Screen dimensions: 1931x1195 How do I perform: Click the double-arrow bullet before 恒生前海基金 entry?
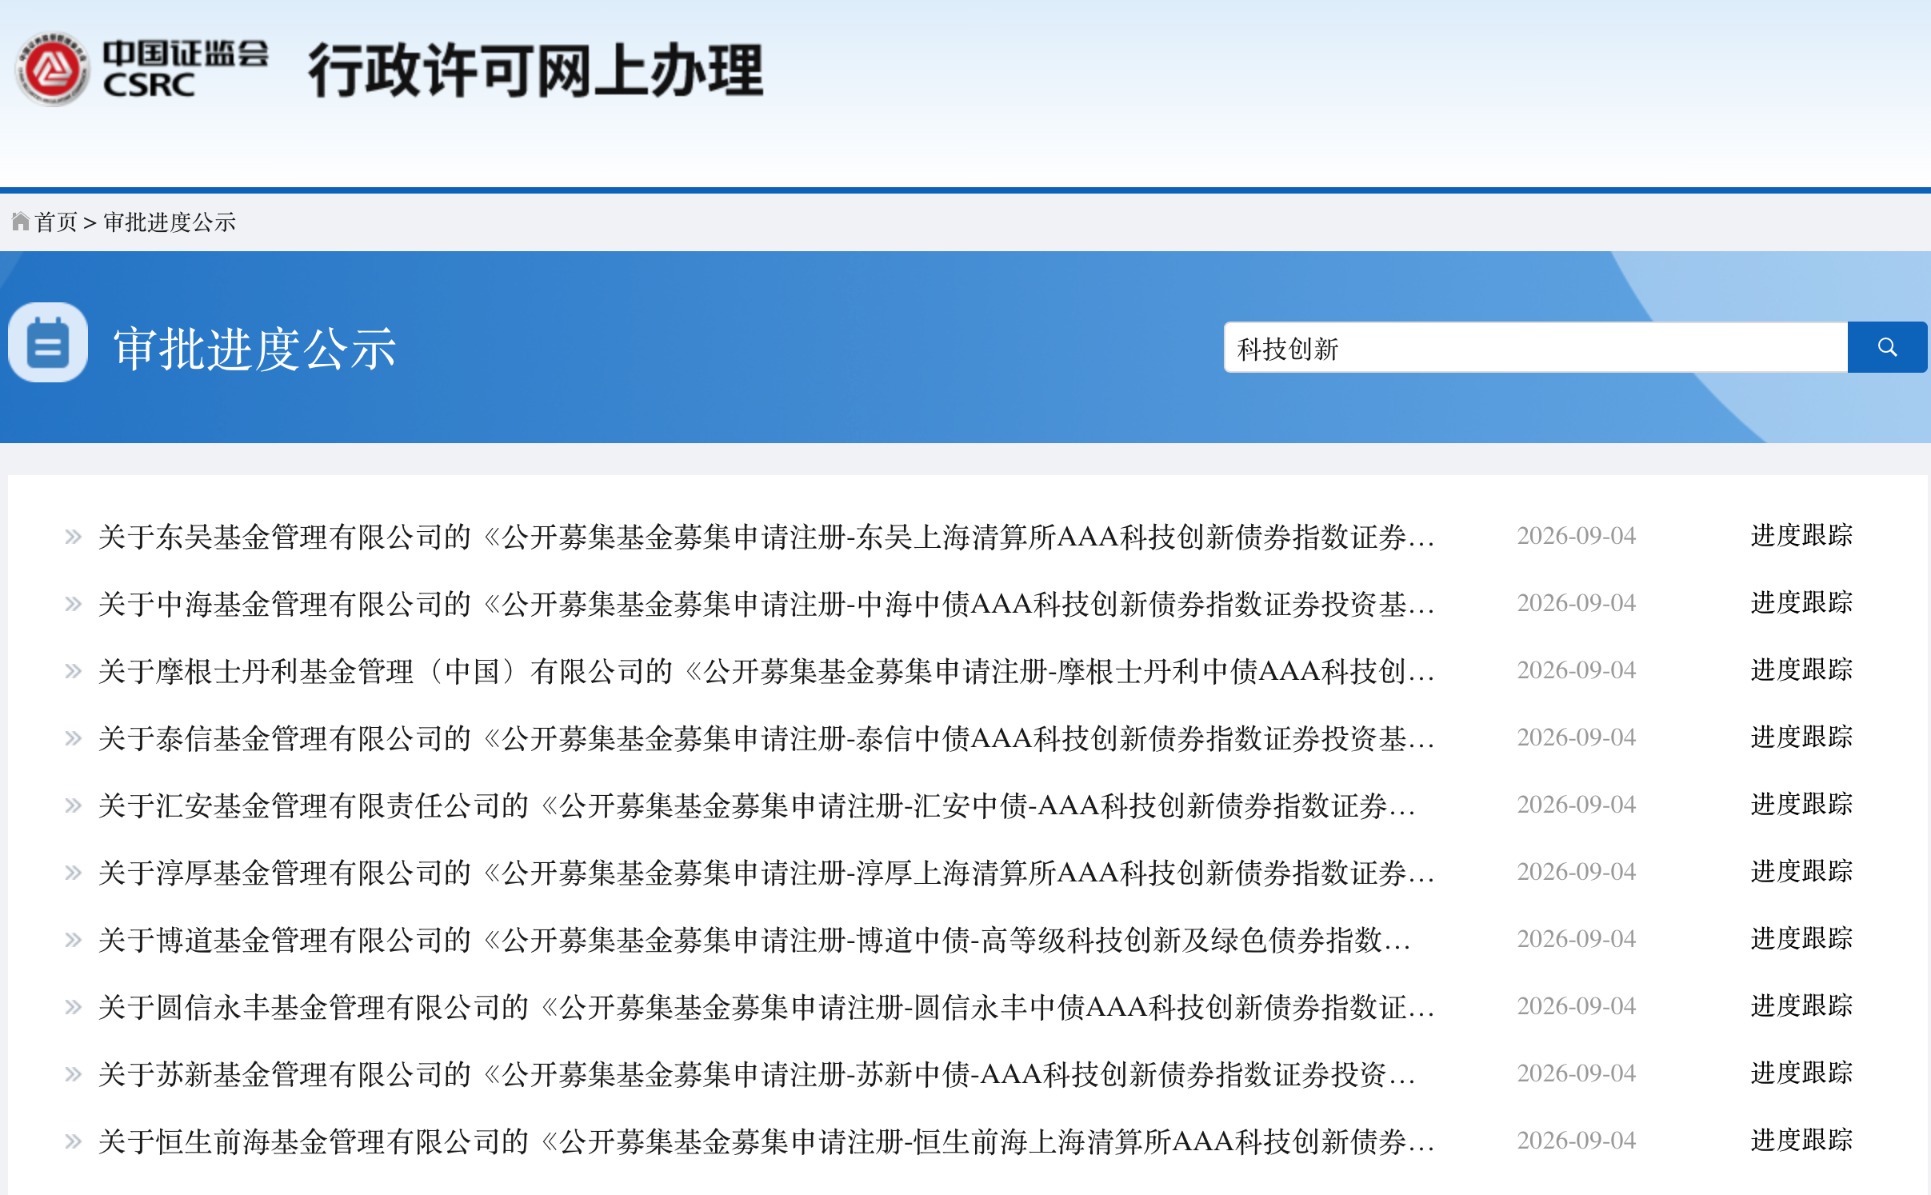[73, 1141]
